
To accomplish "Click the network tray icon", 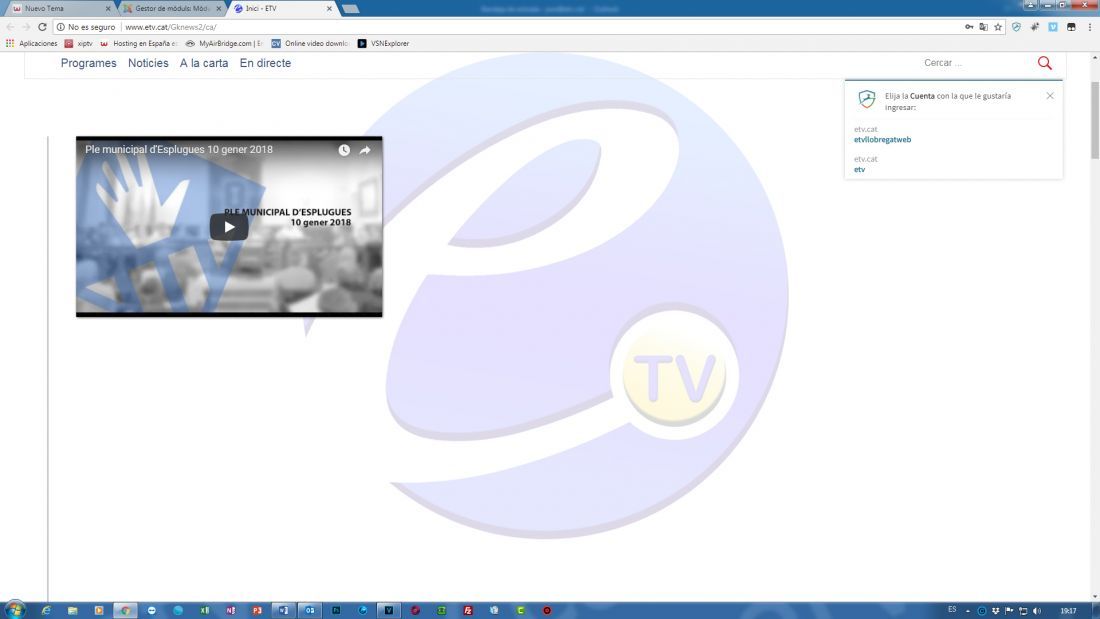I will (1023, 611).
